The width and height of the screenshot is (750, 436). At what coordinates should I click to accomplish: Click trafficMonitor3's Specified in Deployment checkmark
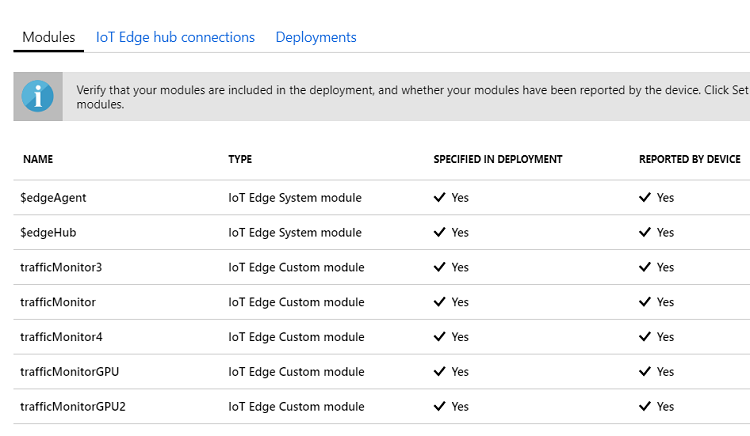[439, 268]
